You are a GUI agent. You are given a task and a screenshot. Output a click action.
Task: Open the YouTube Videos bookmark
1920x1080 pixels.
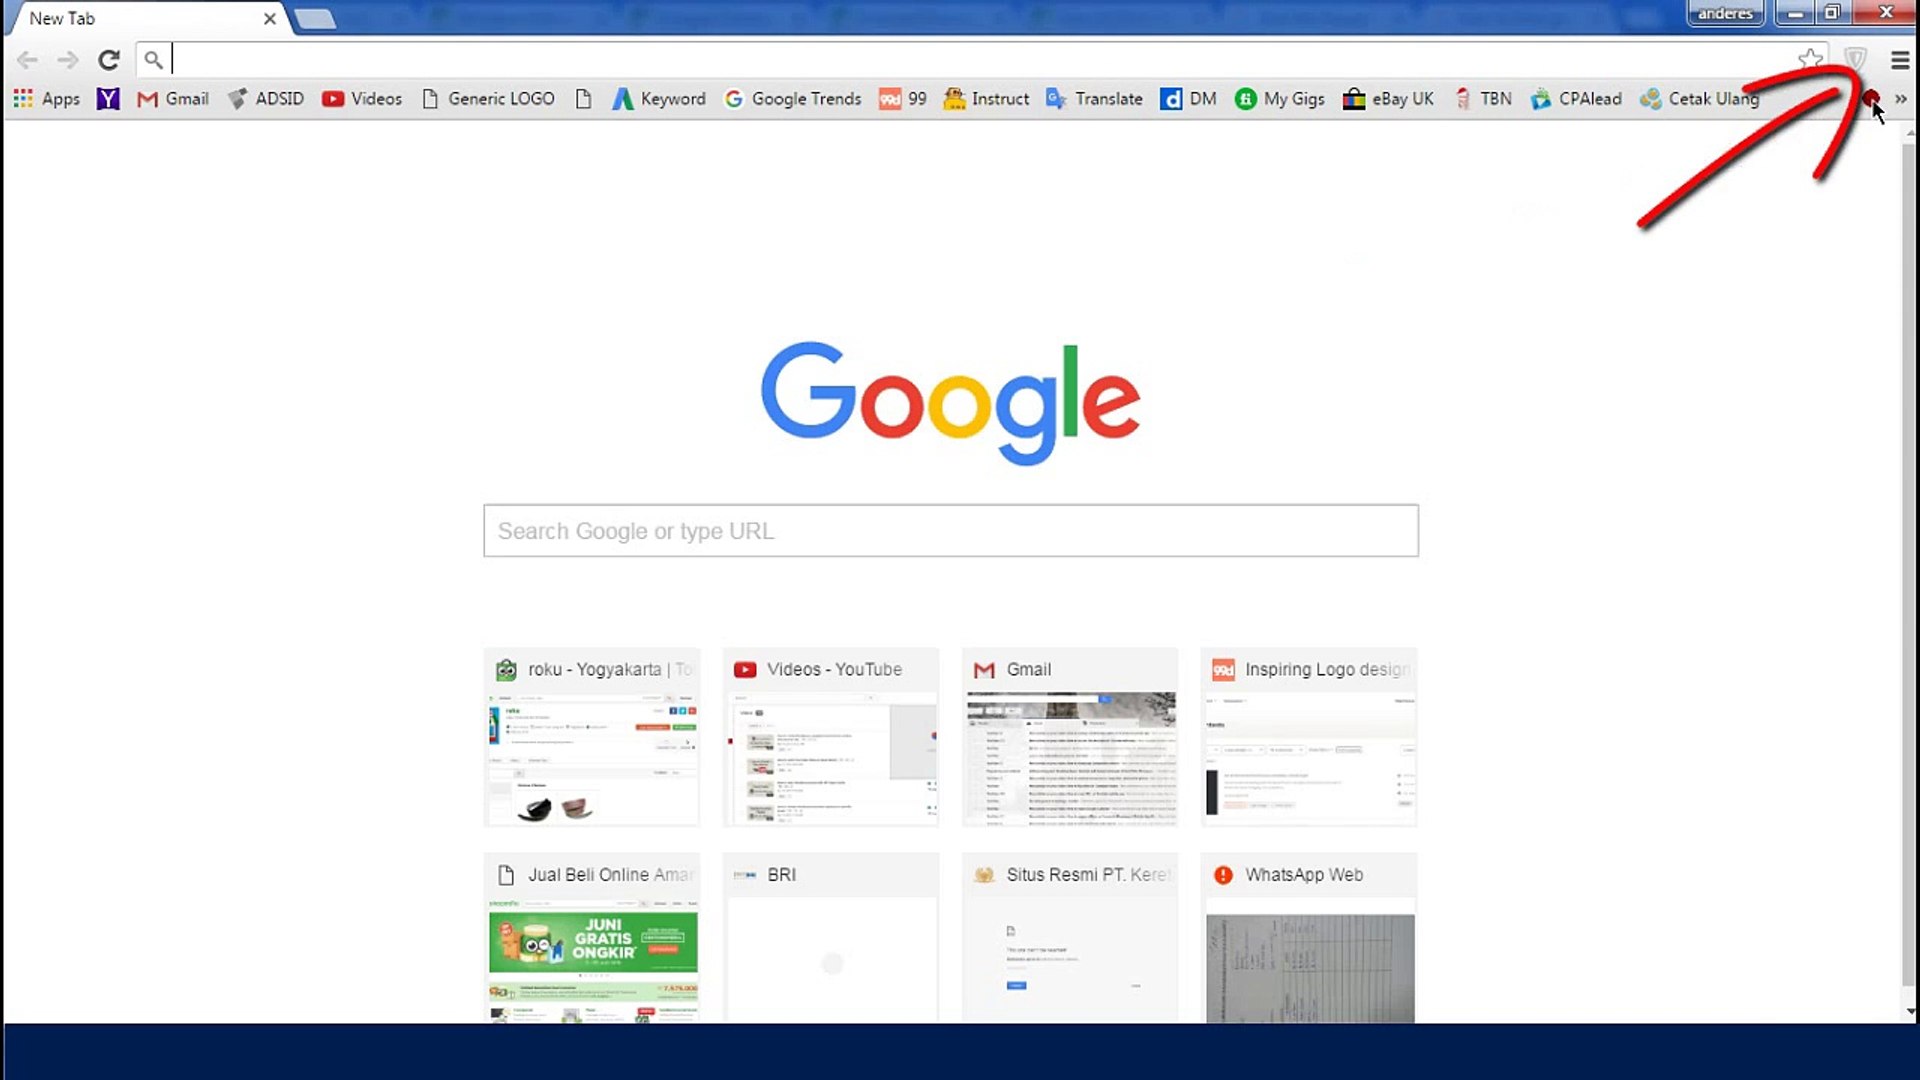click(361, 98)
